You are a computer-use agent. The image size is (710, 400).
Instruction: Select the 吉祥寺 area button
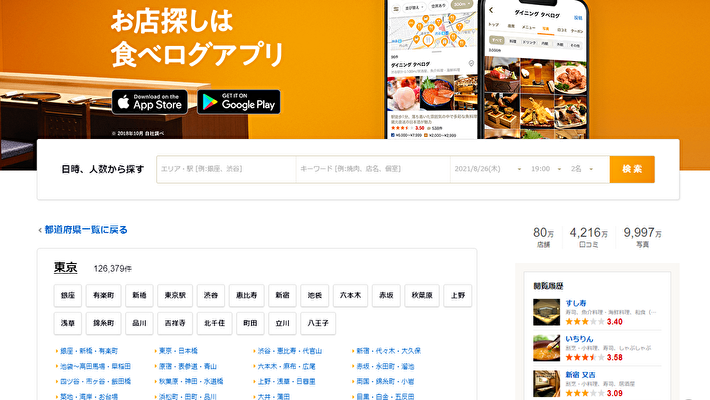coord(175,323)
